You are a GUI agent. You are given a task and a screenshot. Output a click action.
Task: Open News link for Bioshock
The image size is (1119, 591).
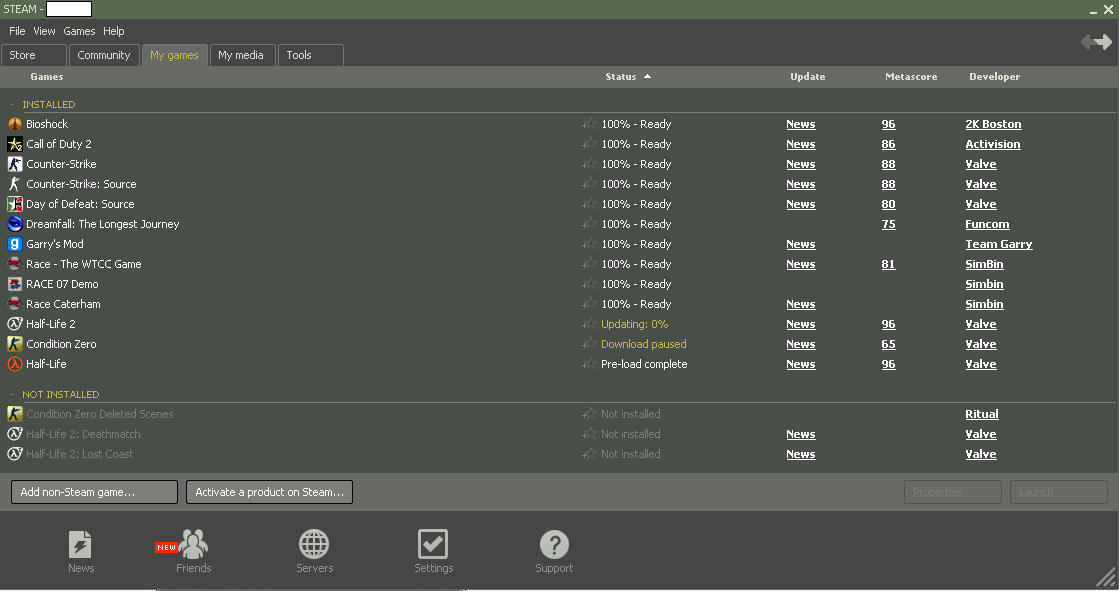[801, 124]
